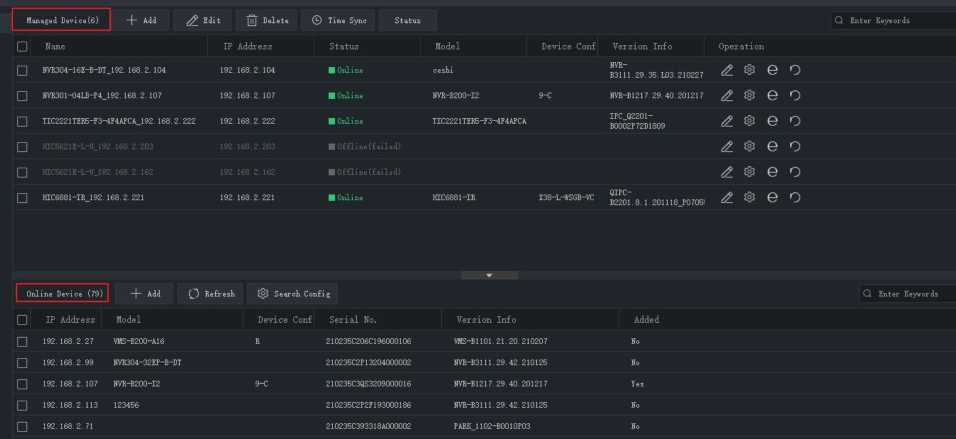
Task: Open Search Config for online devices
Action: [293, 294]
